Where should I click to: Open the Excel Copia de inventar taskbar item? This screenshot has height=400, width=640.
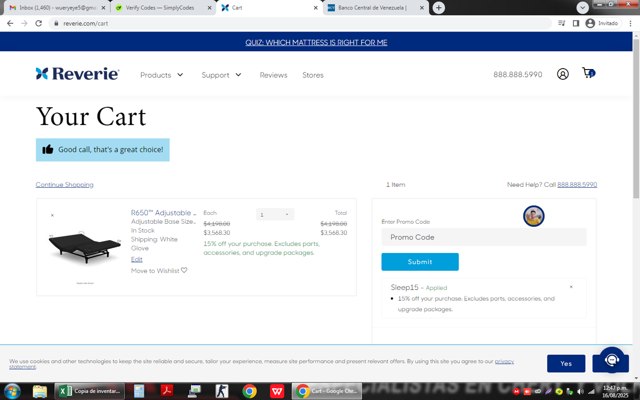89,391
